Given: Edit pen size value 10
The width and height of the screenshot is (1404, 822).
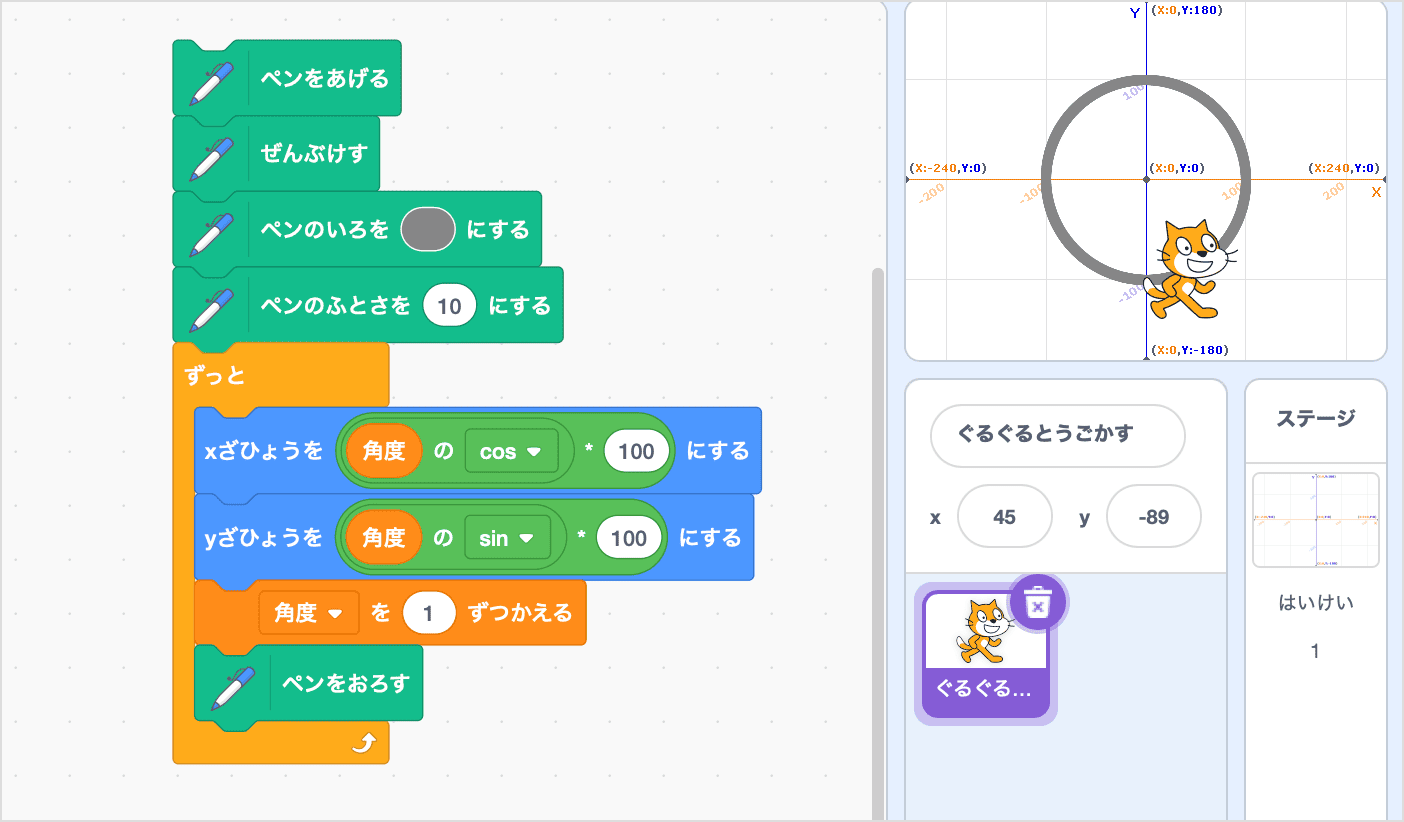Looking at the screenshot, I should 449,305.
